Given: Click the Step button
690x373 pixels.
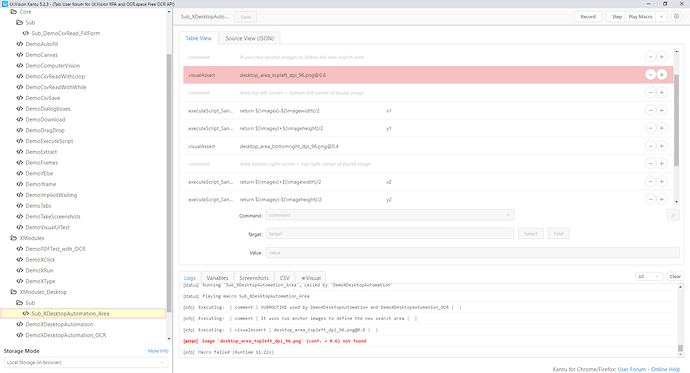Looking at the screenshot, I should (x=617, y=17).
